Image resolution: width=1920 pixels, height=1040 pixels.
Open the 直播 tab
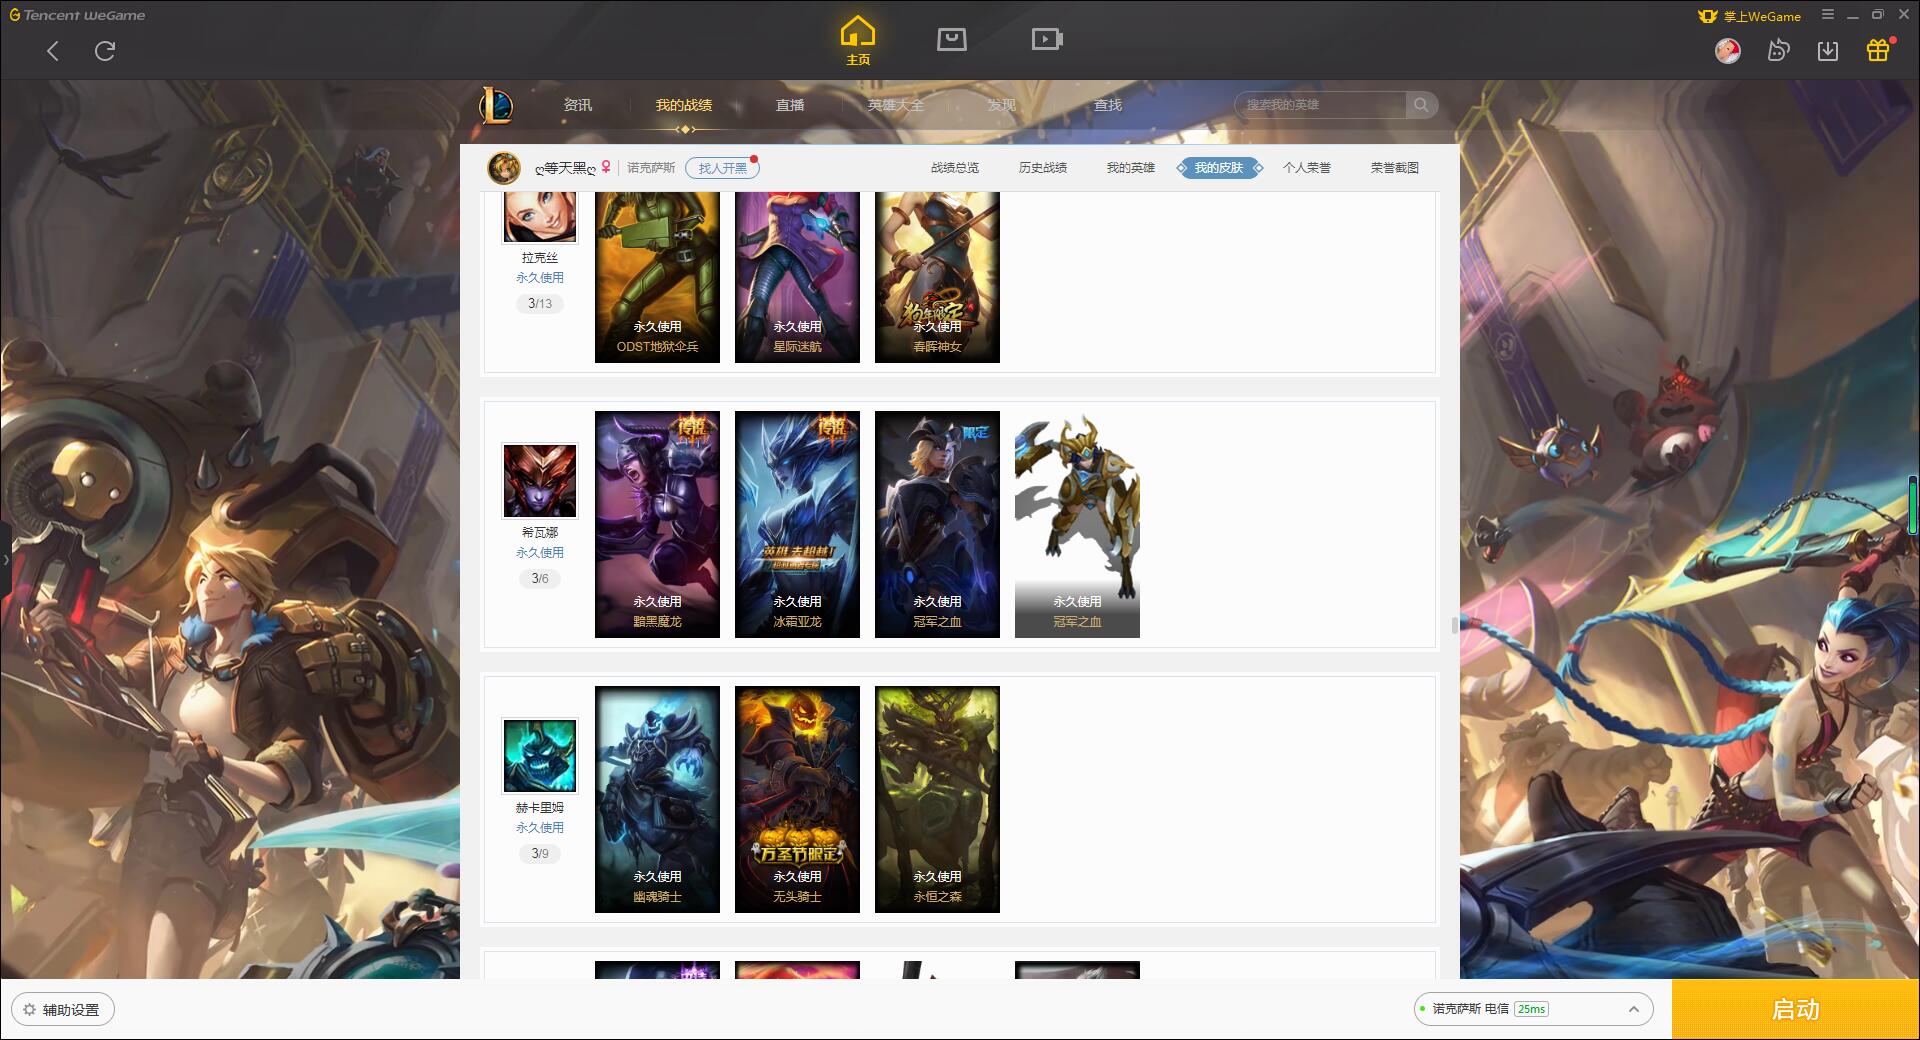coord(790,105)
